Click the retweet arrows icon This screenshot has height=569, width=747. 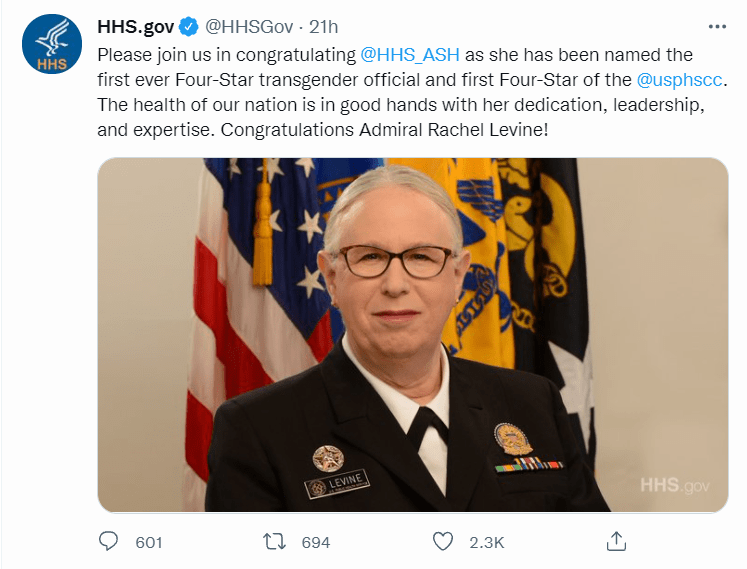tap(274, 542)
